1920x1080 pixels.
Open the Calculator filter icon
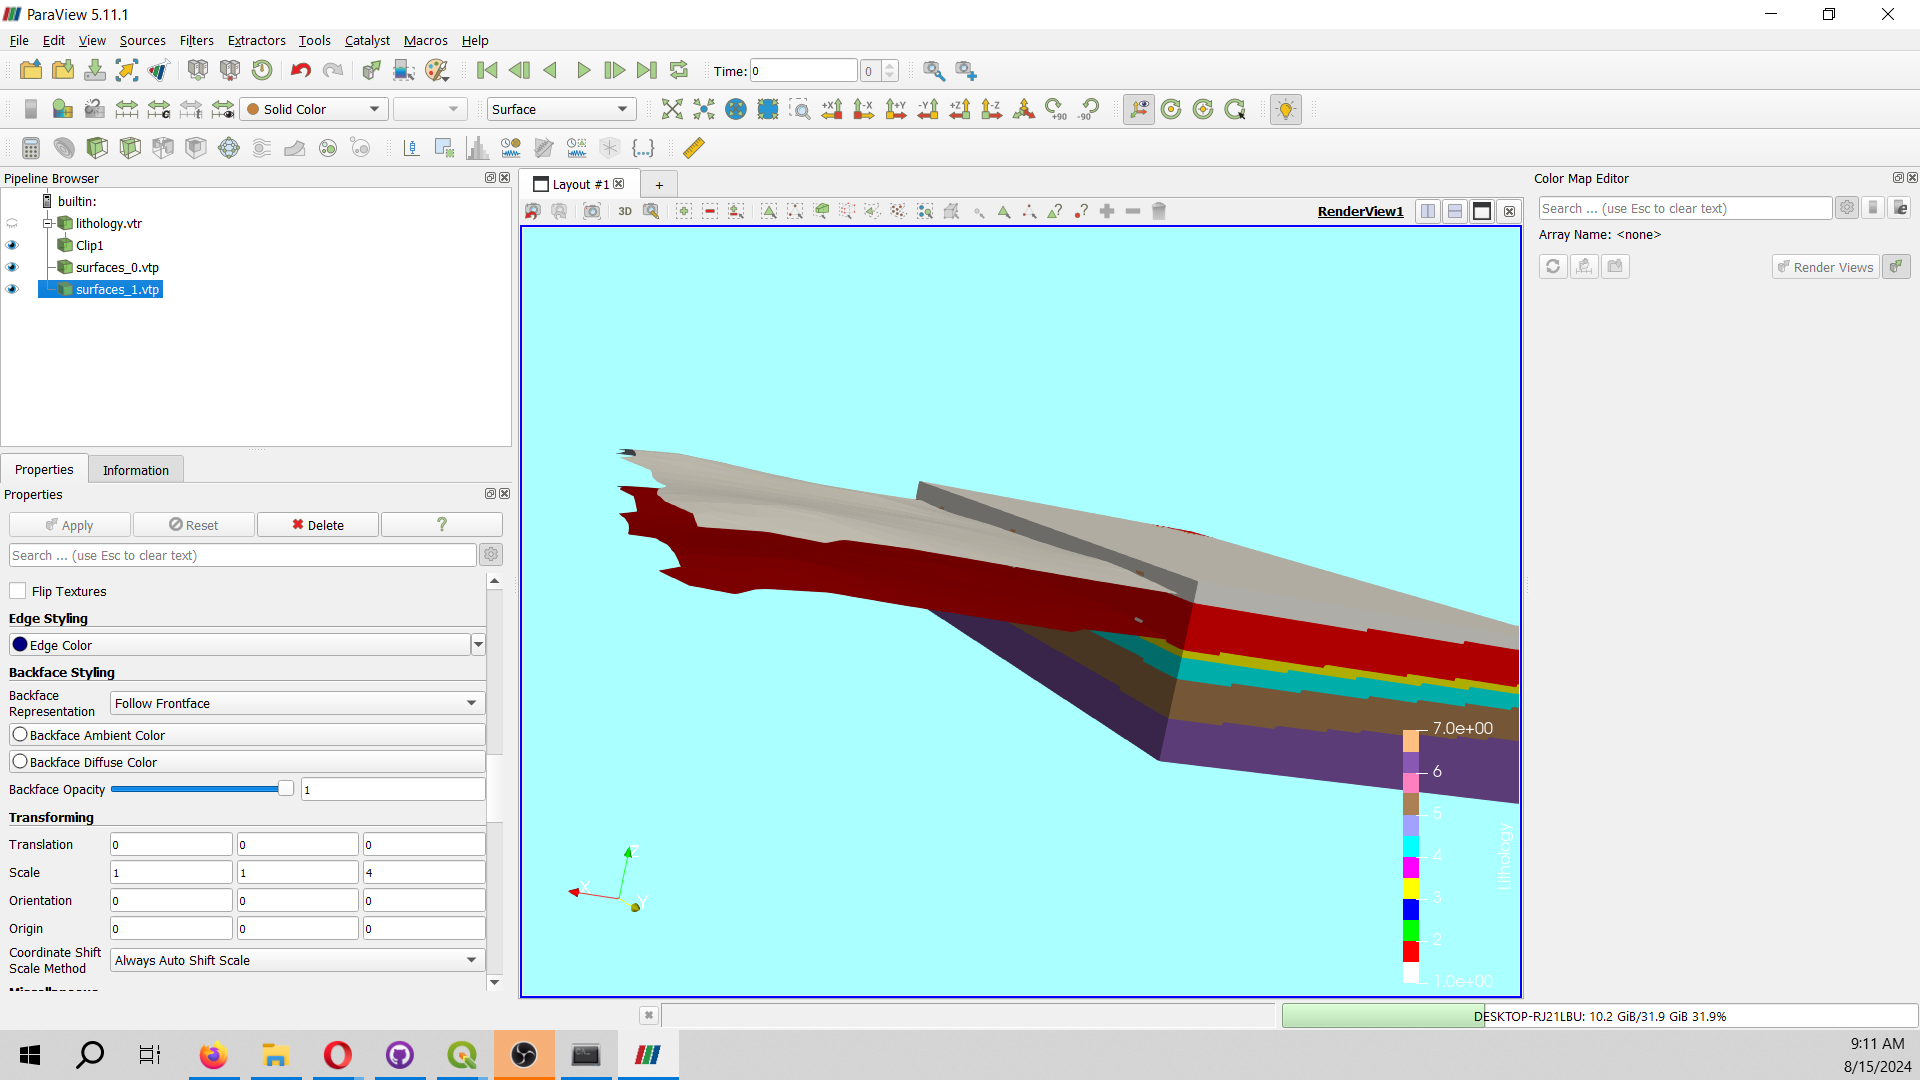point(30,147)
